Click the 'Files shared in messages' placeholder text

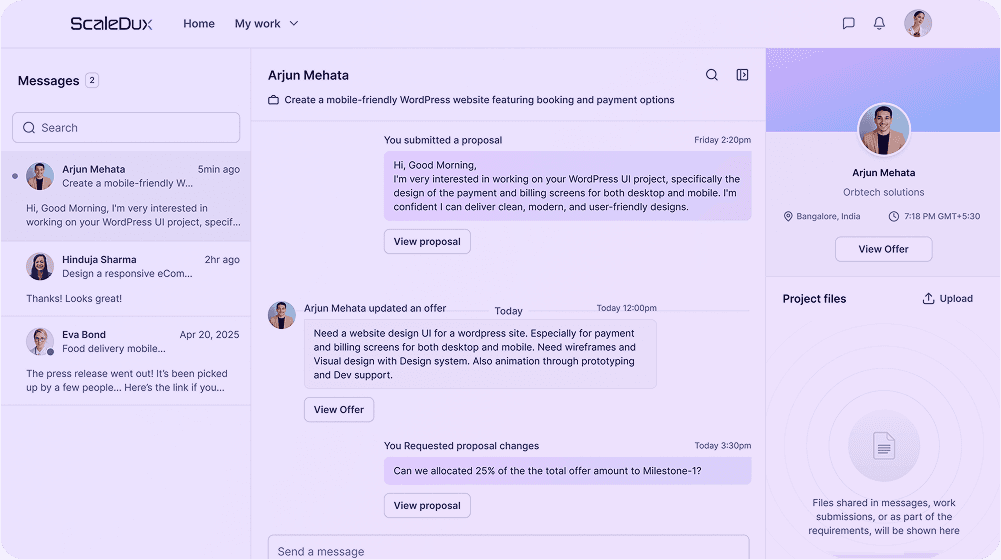pos(884,517)
